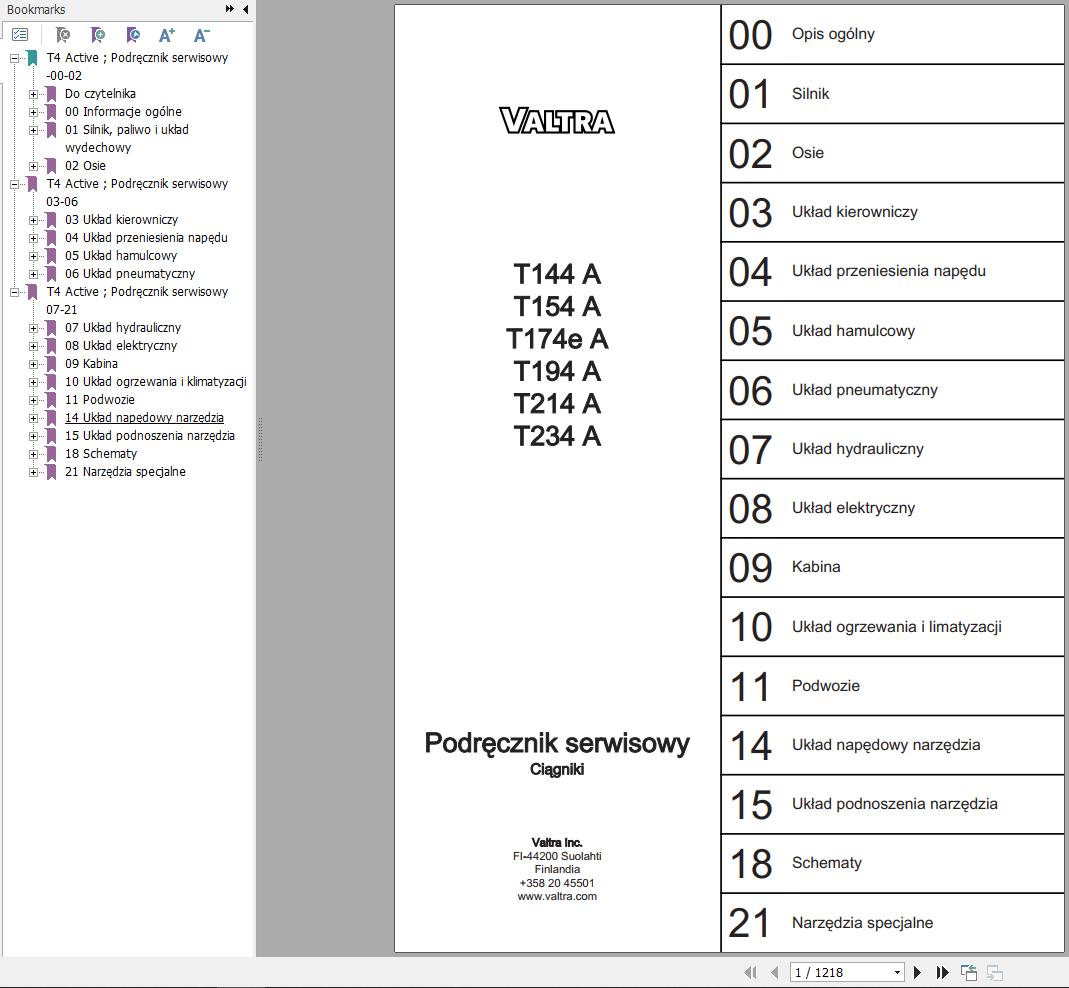
Task: Click the panel divider grip handle
Action: 260,440
